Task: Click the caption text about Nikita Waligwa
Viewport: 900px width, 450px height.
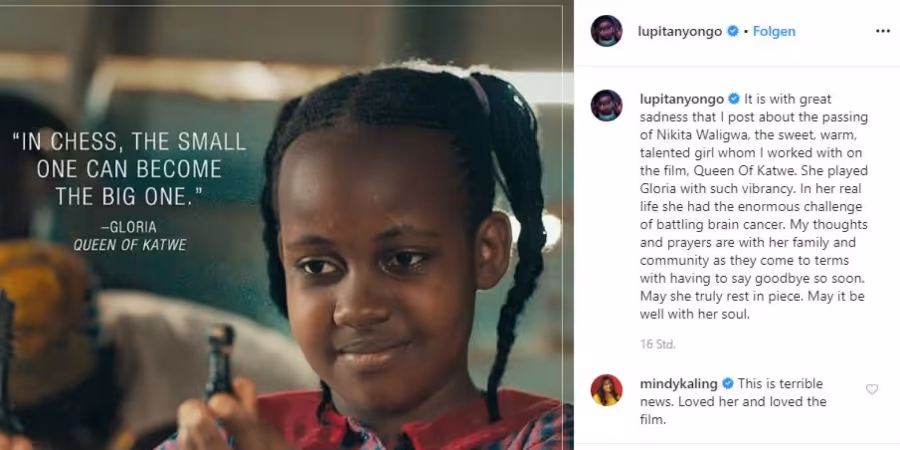Action: (x=754, y=207)
